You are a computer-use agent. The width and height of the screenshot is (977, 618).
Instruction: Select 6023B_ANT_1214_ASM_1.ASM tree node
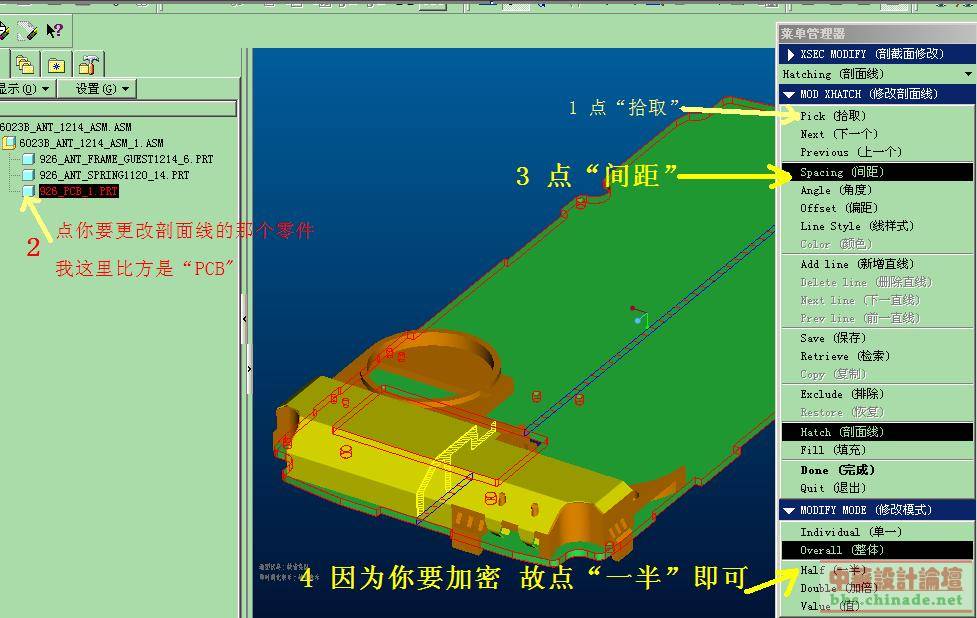(x=91, y=143)
